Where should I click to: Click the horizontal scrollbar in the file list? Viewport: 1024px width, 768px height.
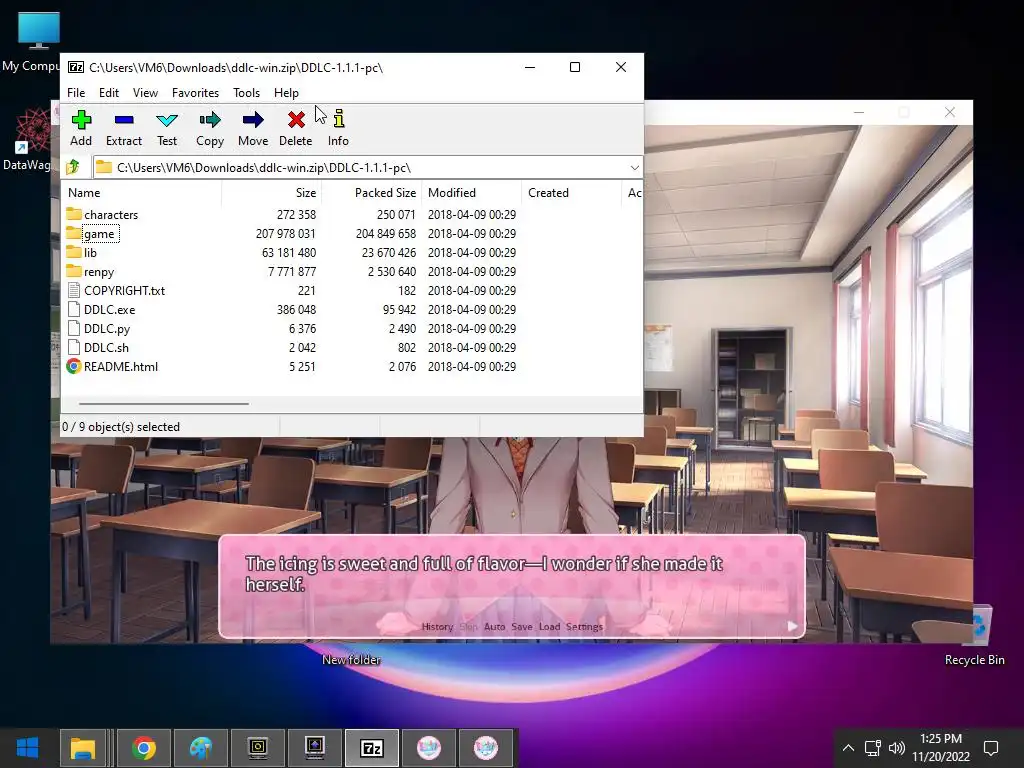[x=163, y=404]
